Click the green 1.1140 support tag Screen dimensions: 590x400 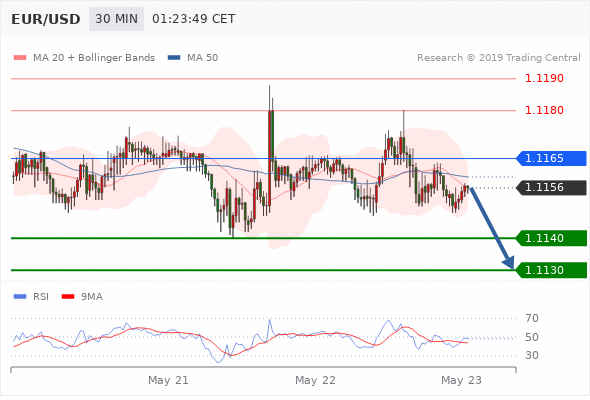pyautogui.click(x=551, y=238)
